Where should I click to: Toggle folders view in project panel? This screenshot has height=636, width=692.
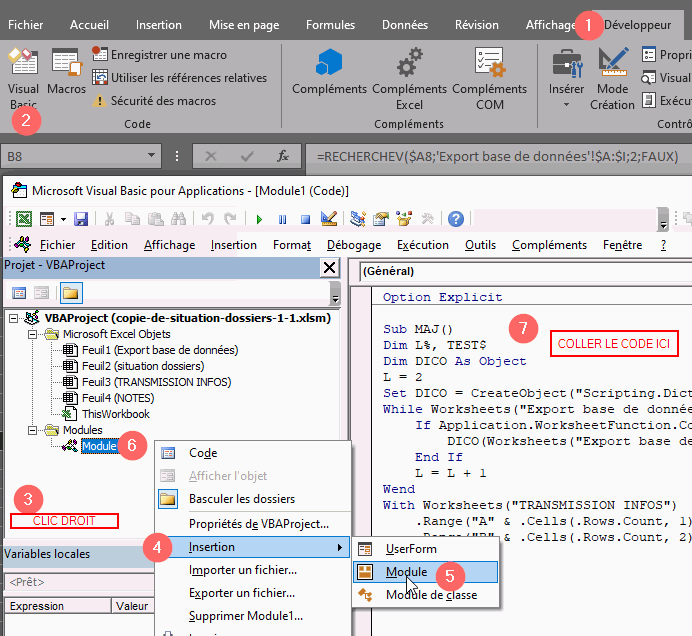pos(70,293)
